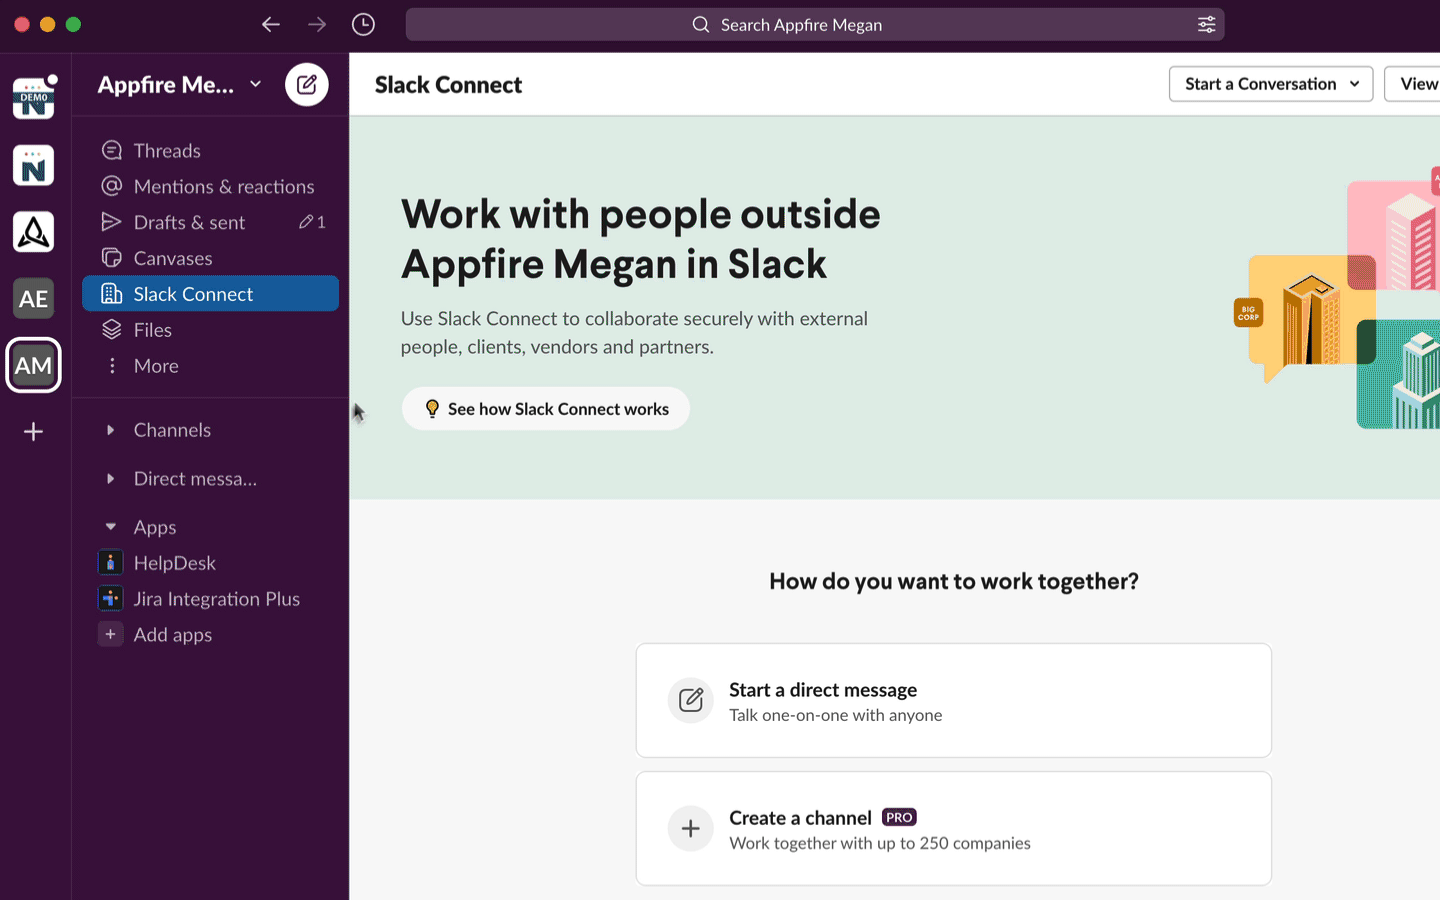1440x900 pixels.
Task: Open the HelpDesk app
Action: tap(210, 562)
